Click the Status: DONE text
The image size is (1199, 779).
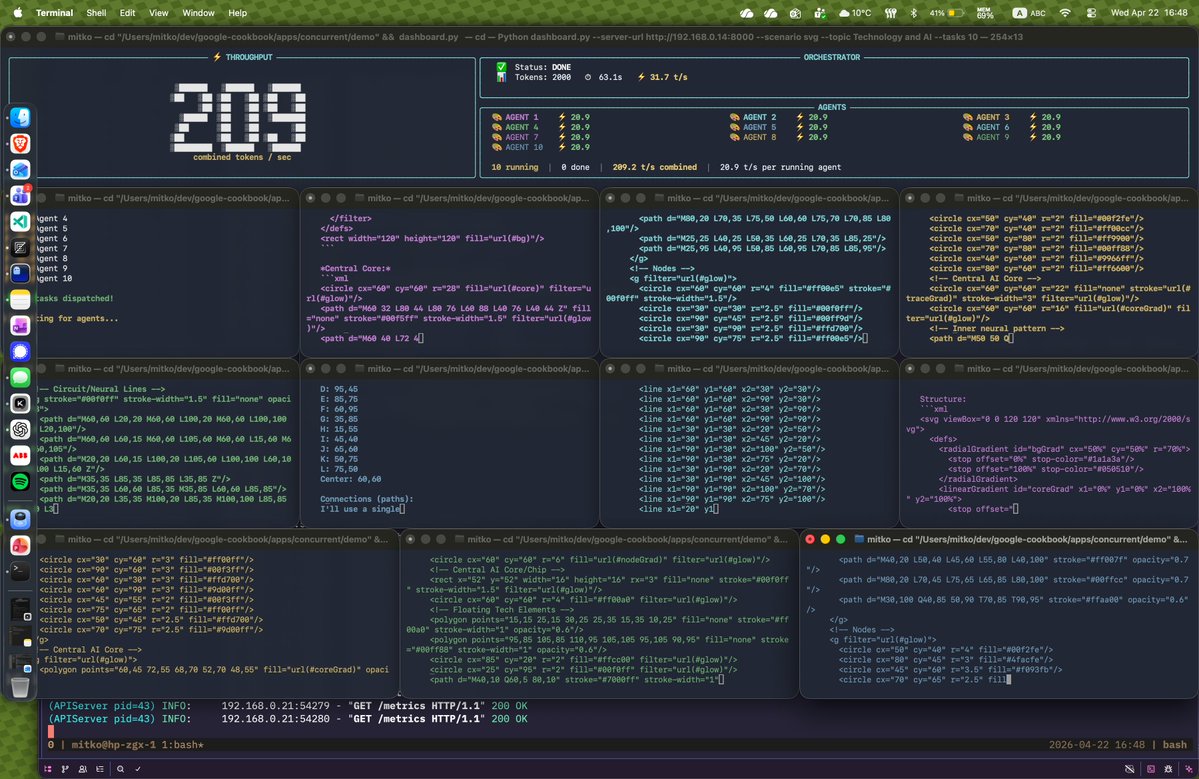pos(543,67)
